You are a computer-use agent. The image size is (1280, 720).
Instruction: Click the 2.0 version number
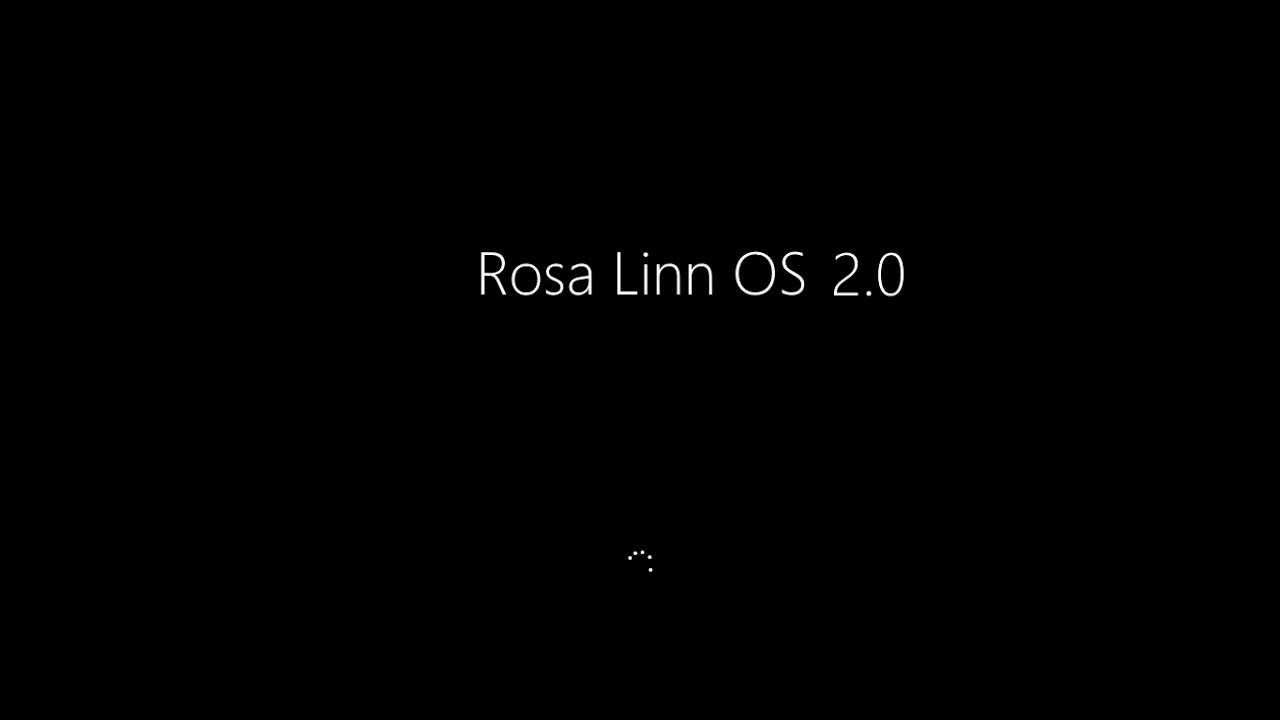(868, 276)
